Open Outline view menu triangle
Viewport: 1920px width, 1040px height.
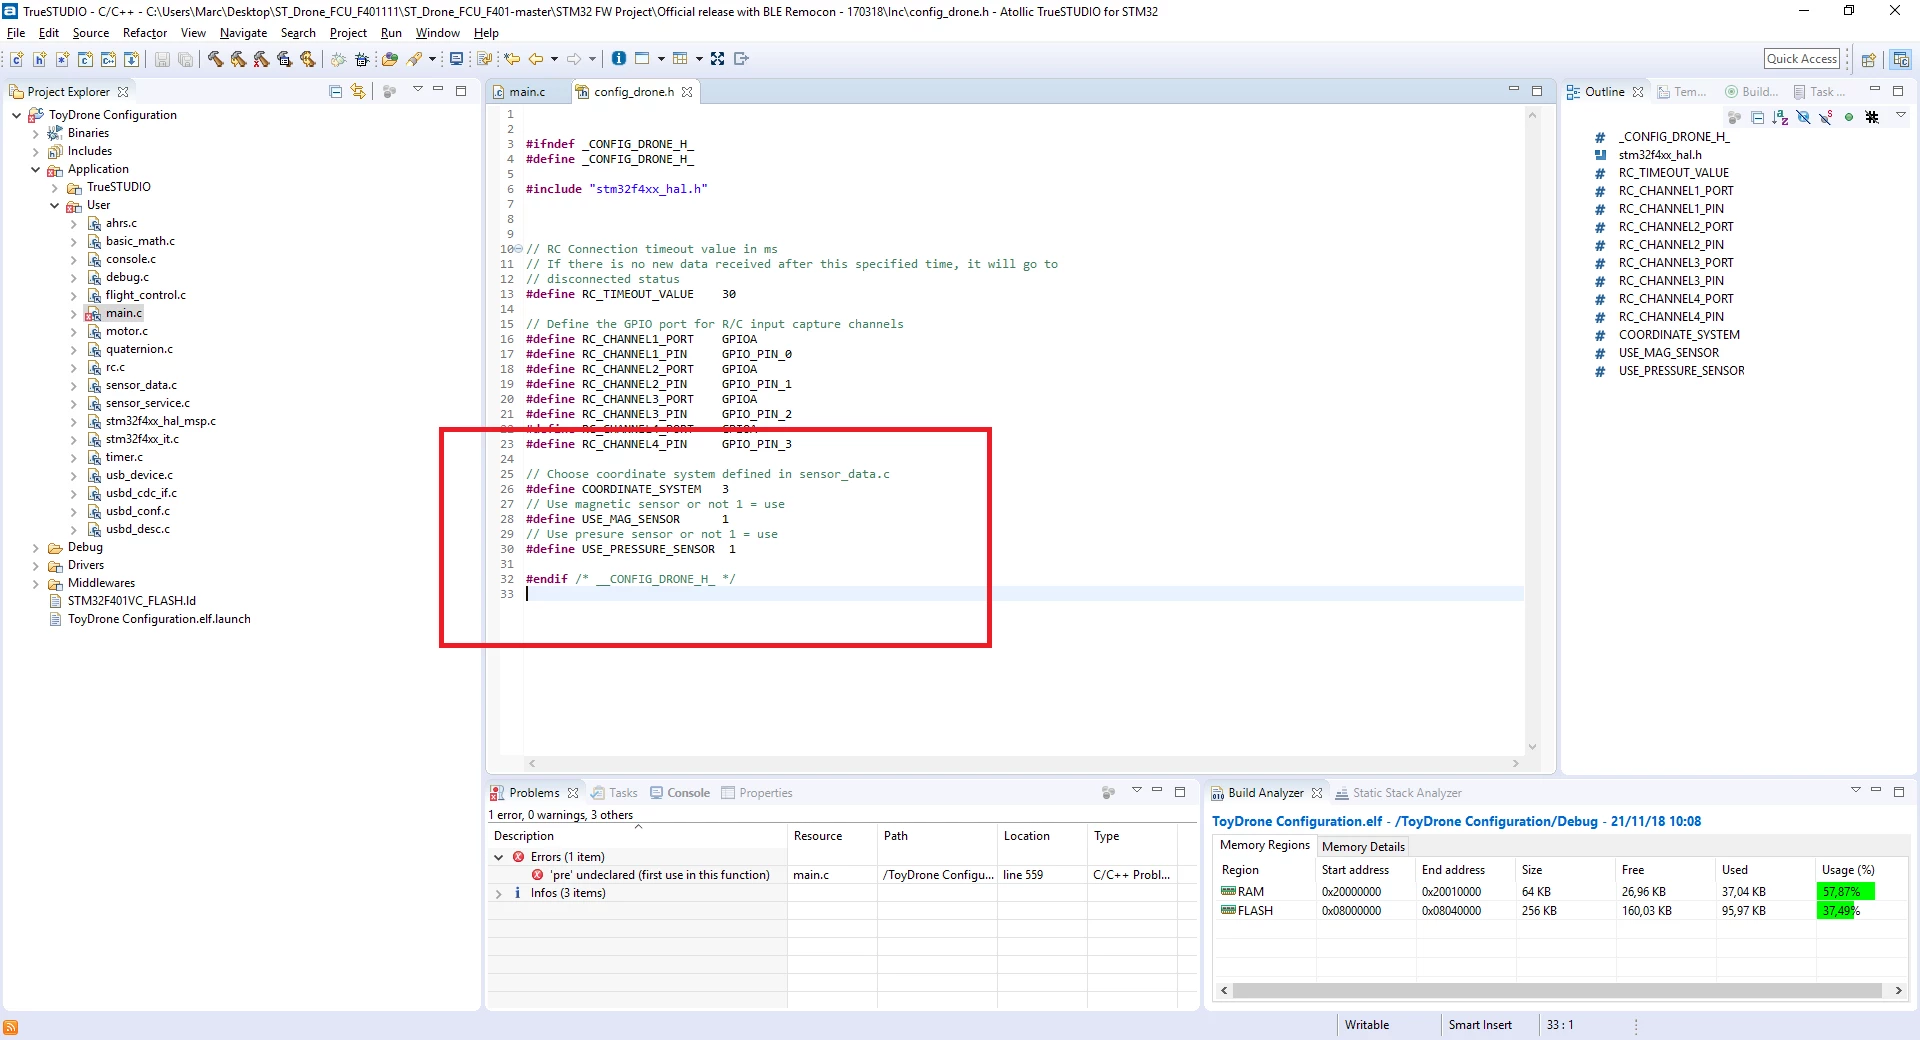pyautogui.click(x=1901, y=115)
